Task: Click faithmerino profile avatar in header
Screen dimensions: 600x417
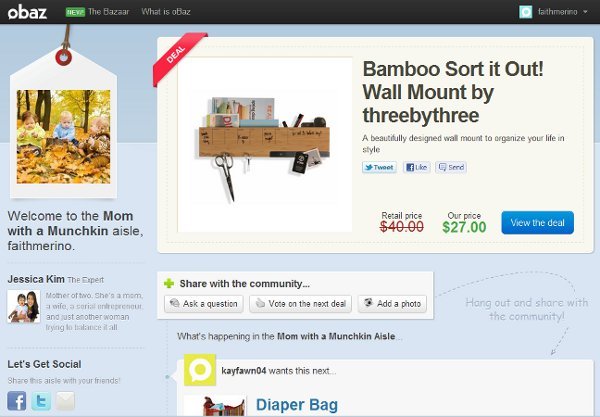Action: coord(525,12)
